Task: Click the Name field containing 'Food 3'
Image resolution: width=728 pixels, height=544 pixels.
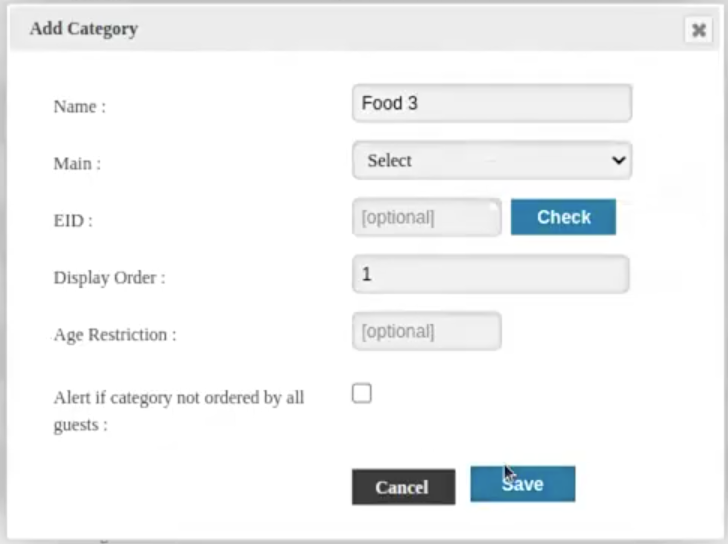Action: pyautogui.click(x=491, y=103)
